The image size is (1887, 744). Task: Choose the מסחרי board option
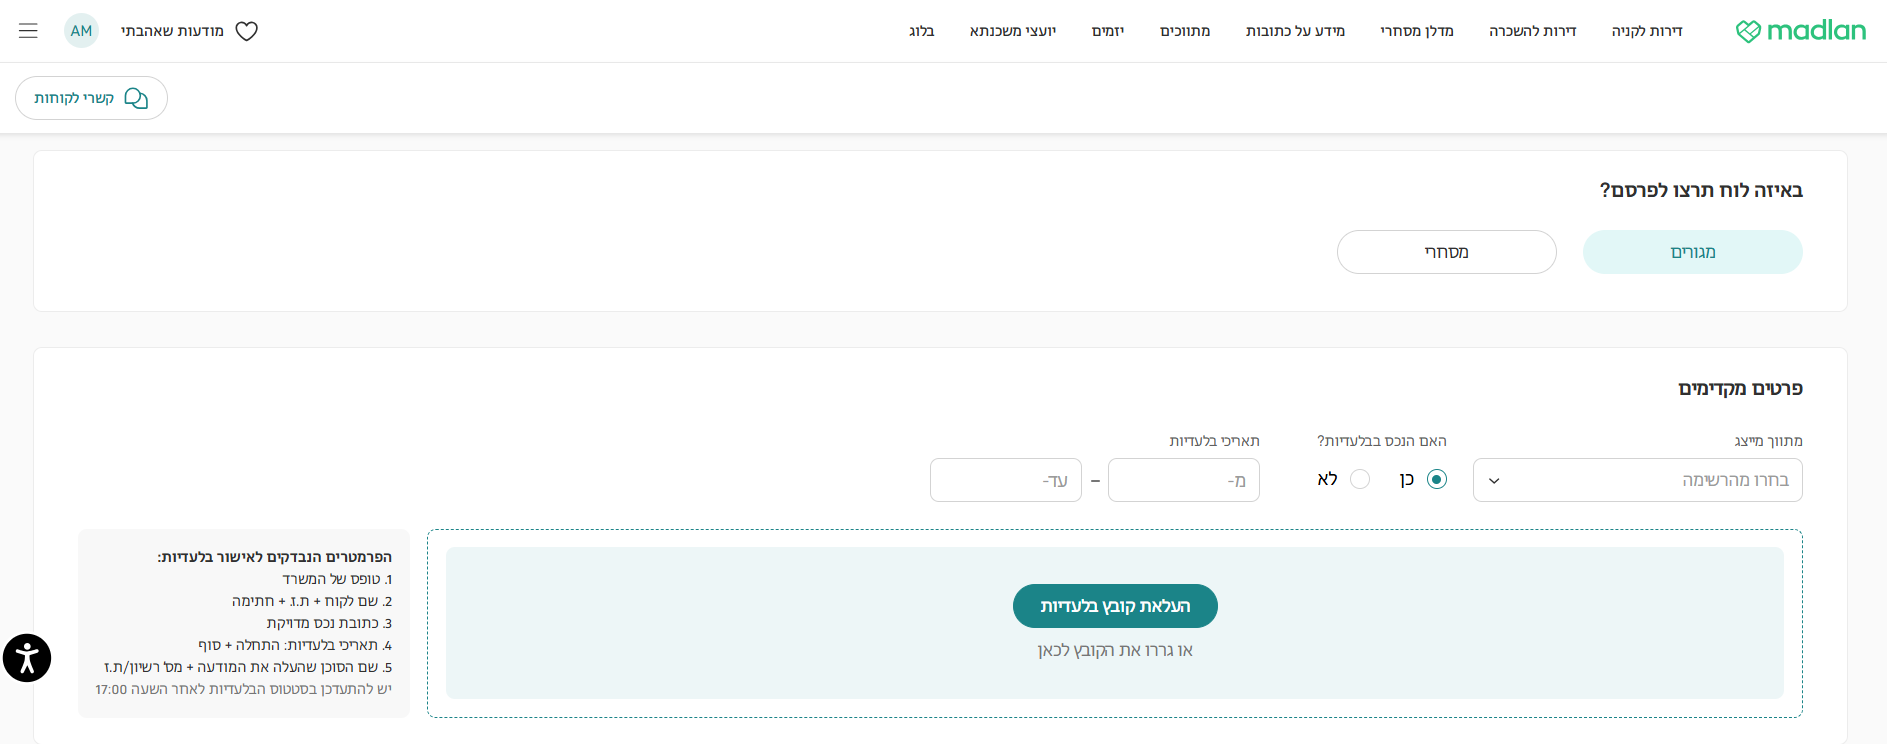(1446, 252)
